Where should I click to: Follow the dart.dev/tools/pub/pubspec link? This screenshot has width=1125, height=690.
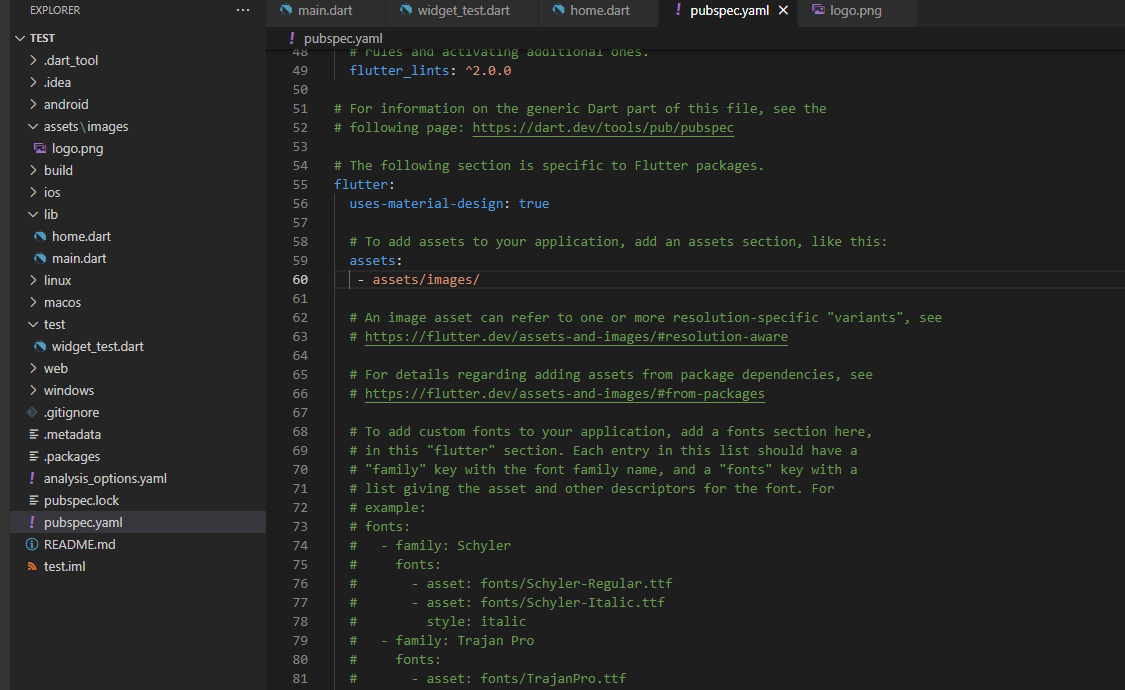(x=603, y=128)
